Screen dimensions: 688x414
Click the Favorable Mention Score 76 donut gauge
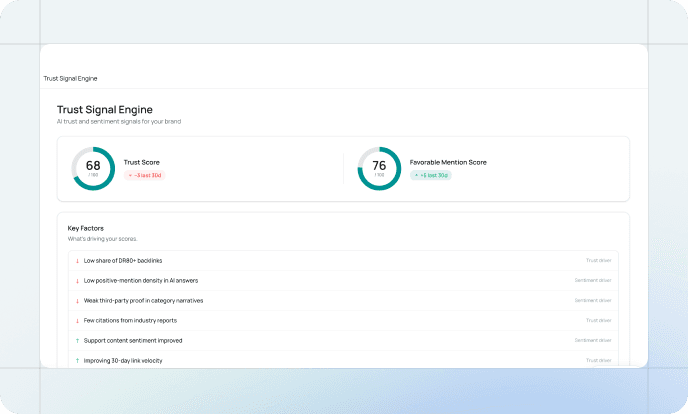pyautogui.click(x=379, y=168)
